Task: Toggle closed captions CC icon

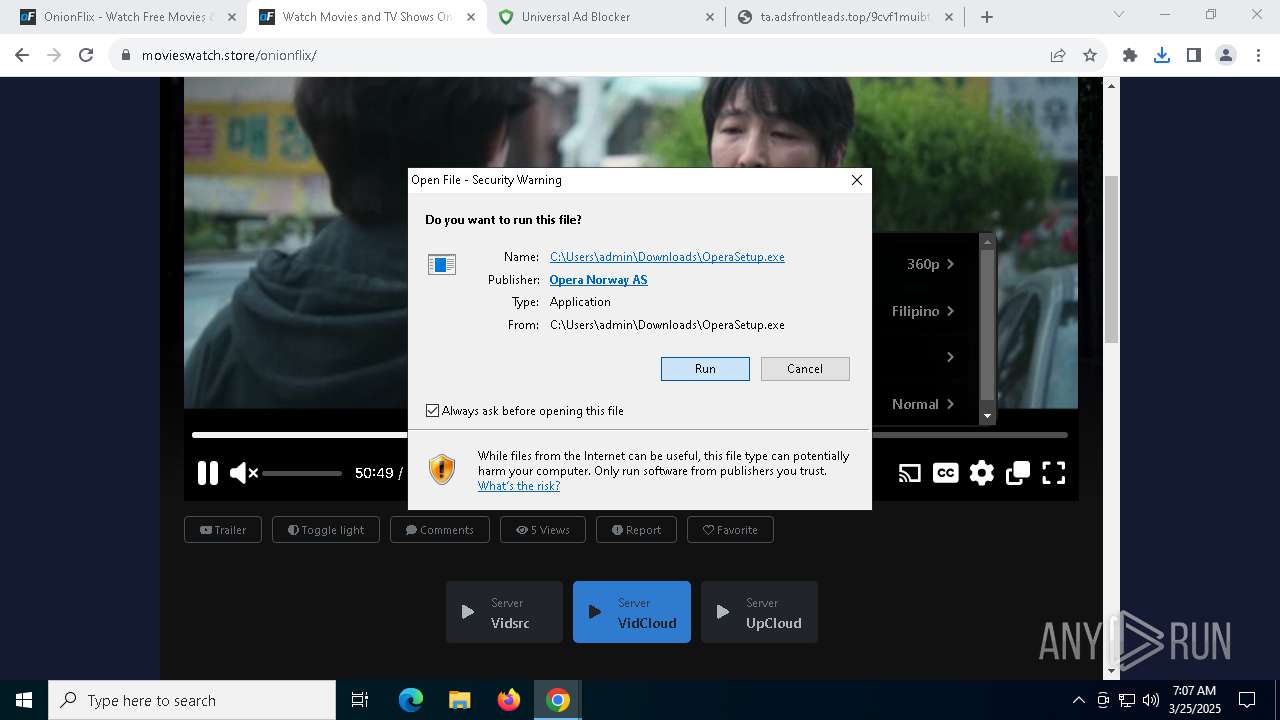Action: pyautogui.click(x=945, y=473)
